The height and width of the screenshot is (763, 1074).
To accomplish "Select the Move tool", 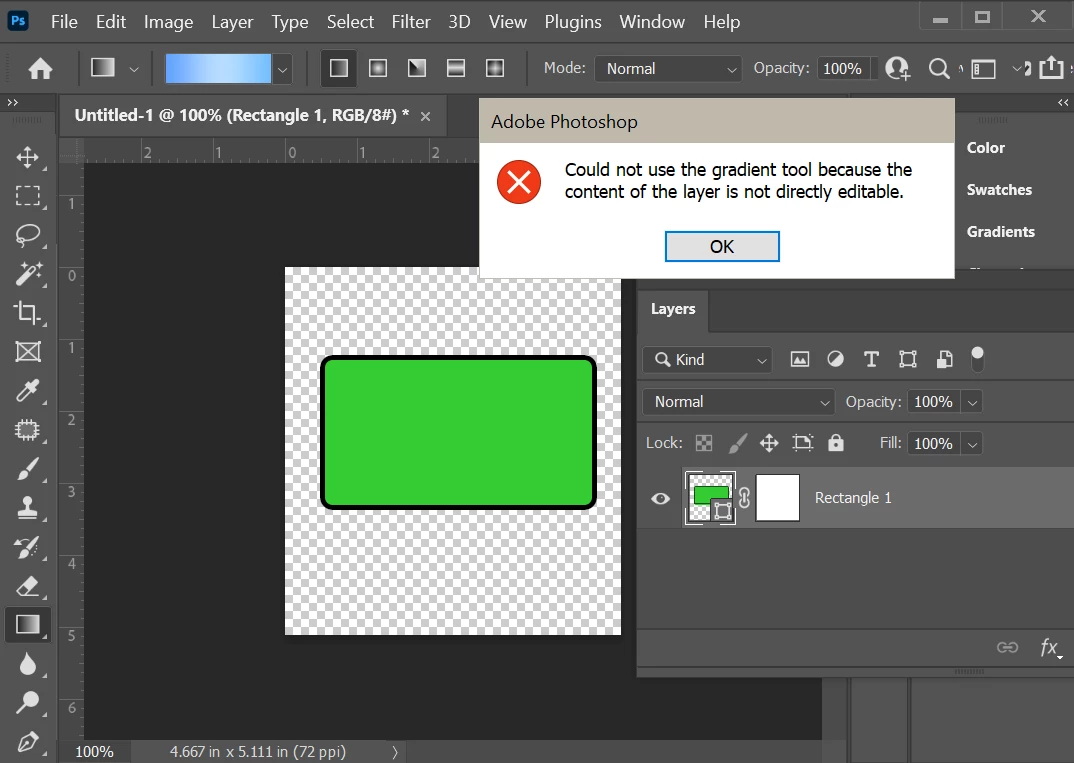I will pos(27,157).
